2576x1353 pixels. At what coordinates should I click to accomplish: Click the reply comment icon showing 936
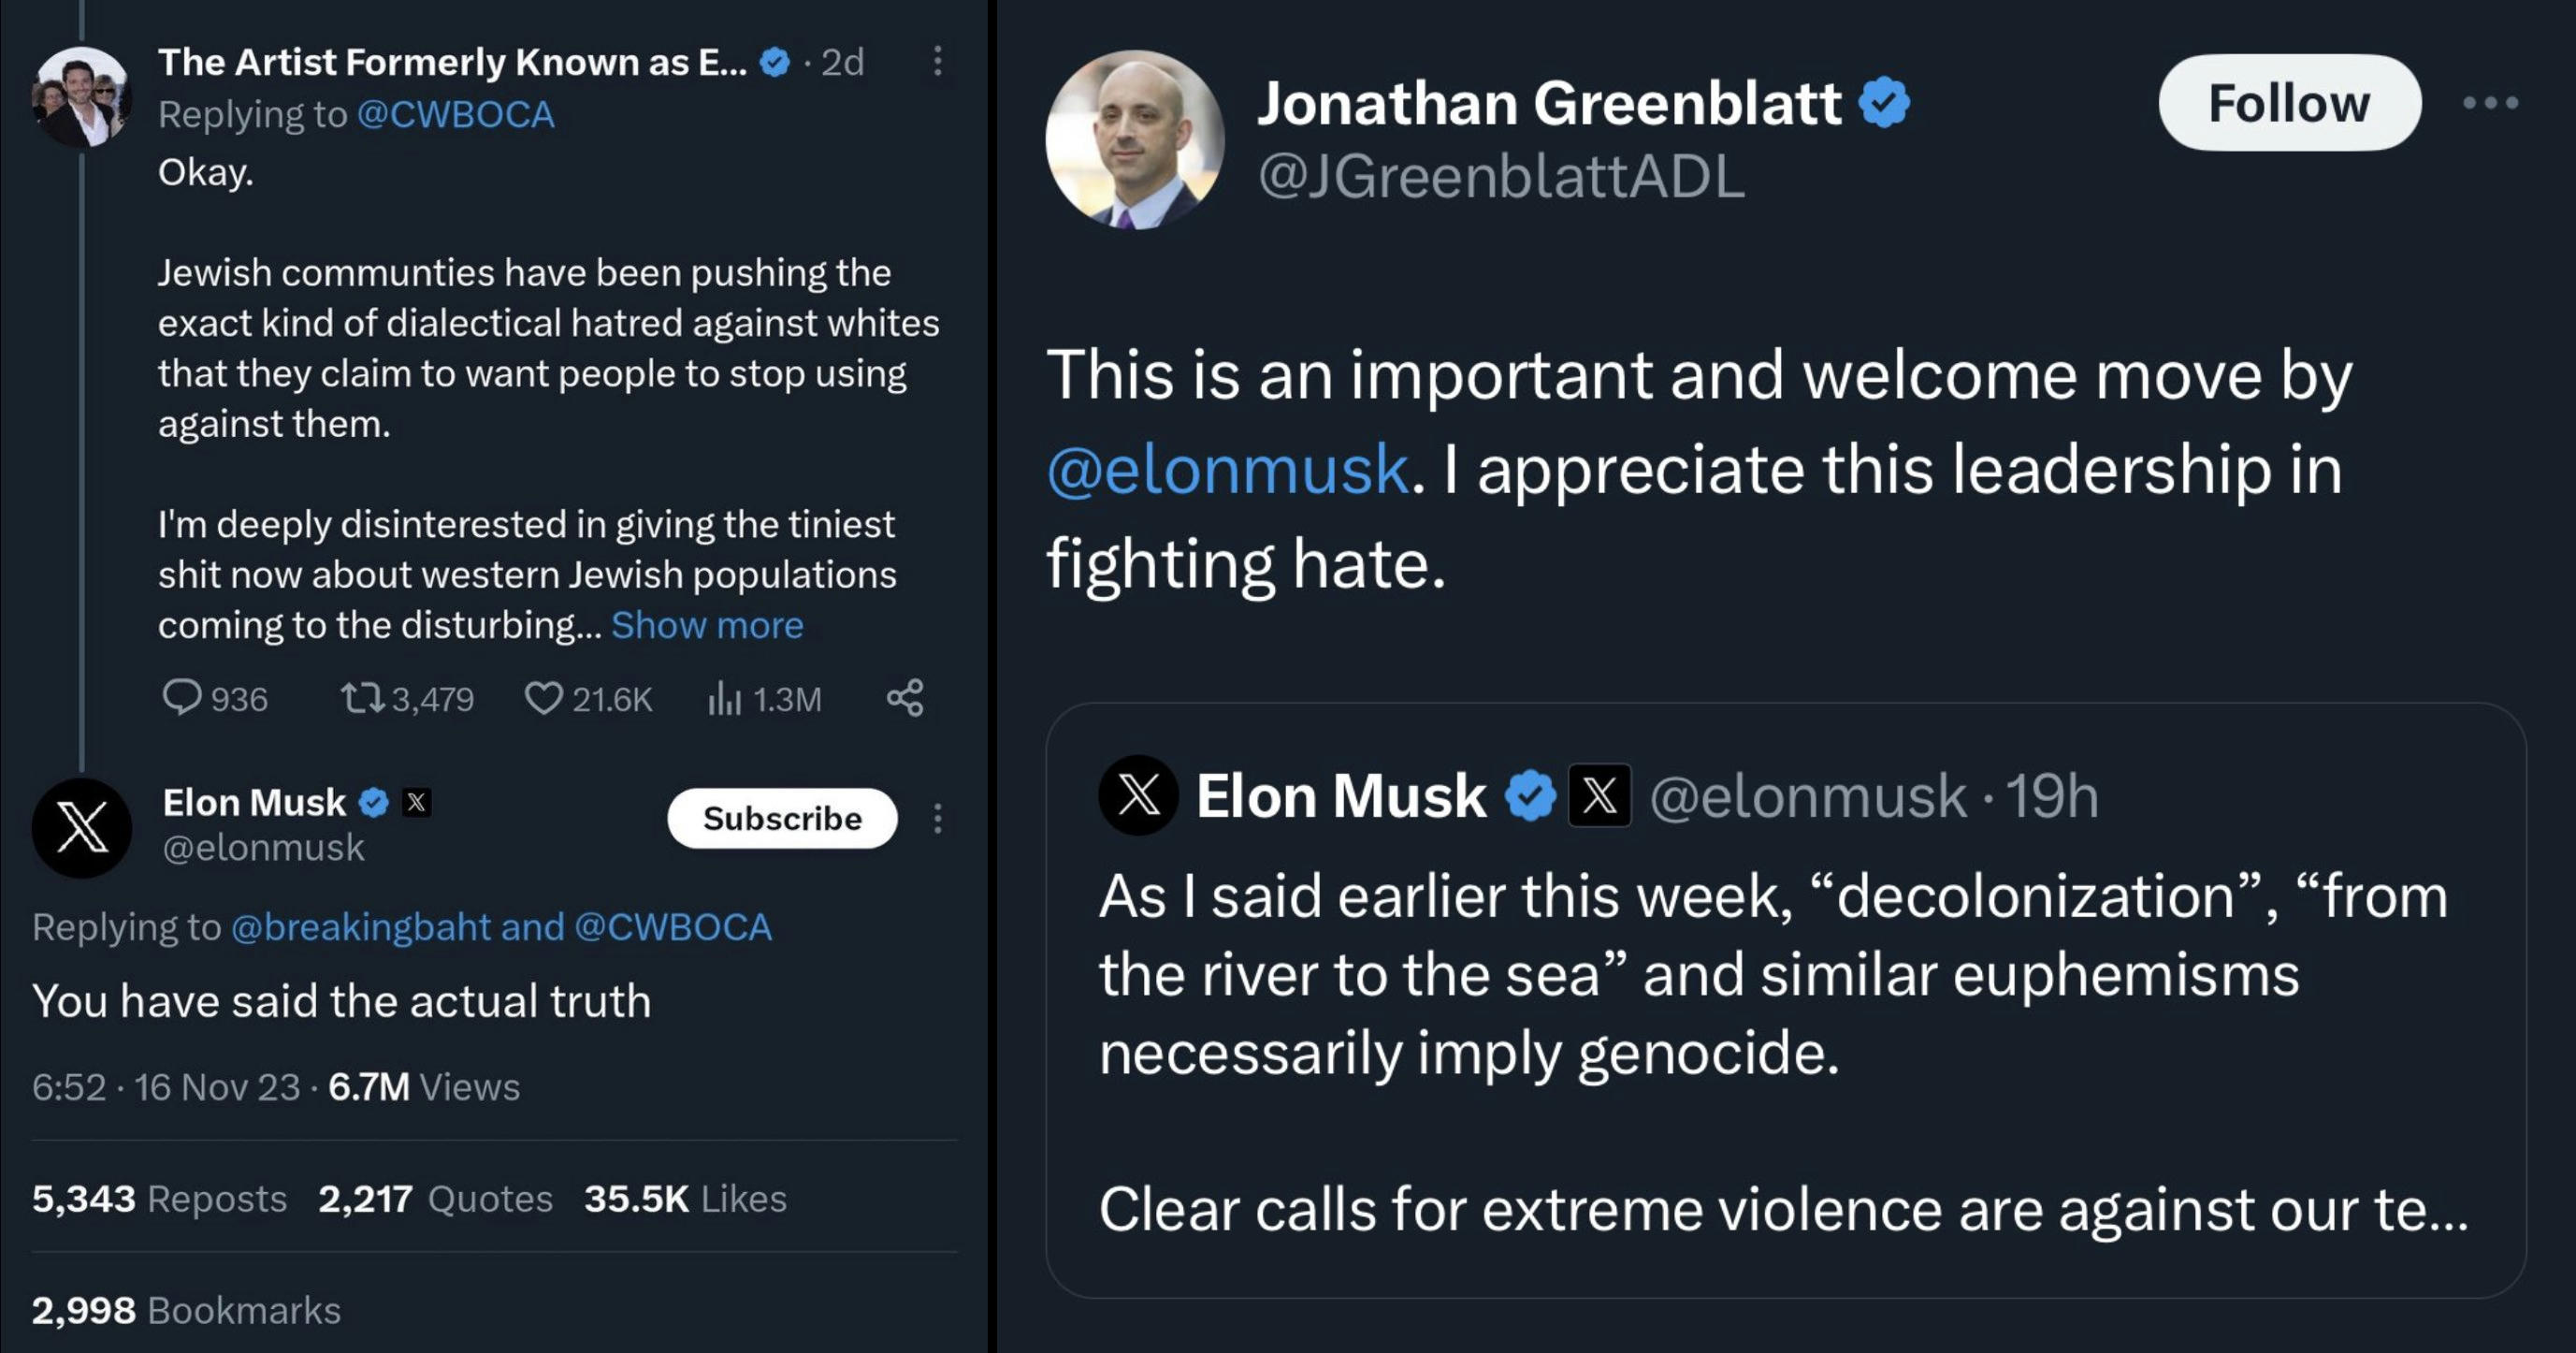pyautogui.click(x=182, y=698)
